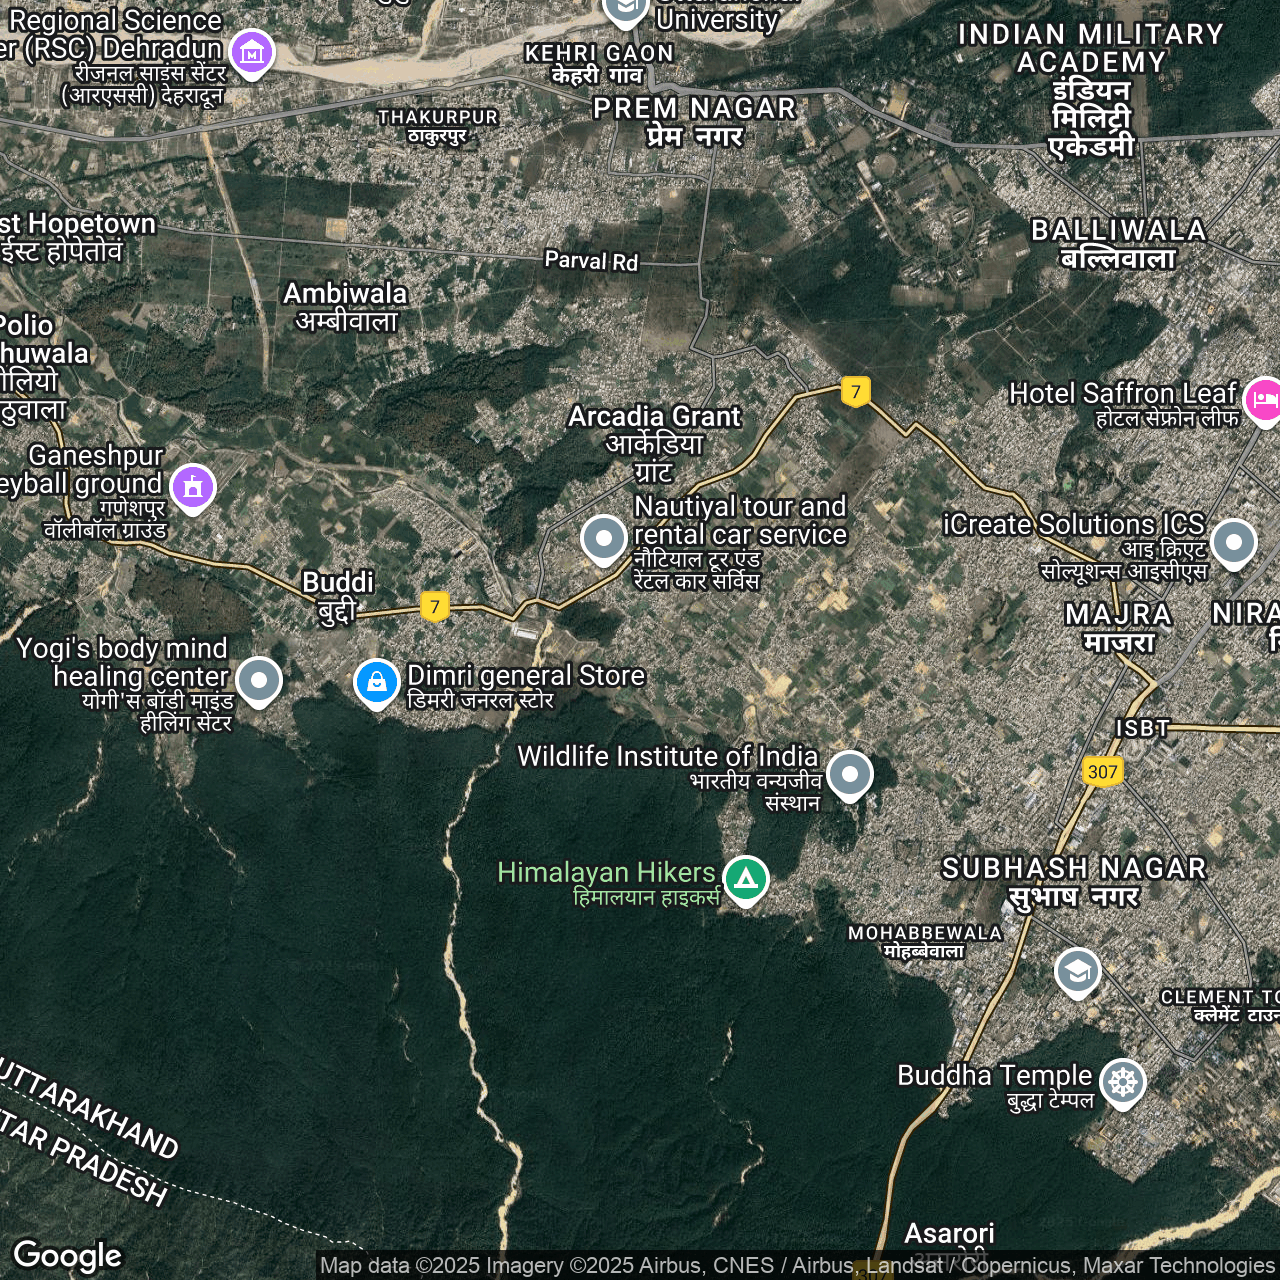Screen dimensions: 1280x1280
Task: Open the Buddha Temple dharma wheel pin
Action: click(x=1122, y=1081)
